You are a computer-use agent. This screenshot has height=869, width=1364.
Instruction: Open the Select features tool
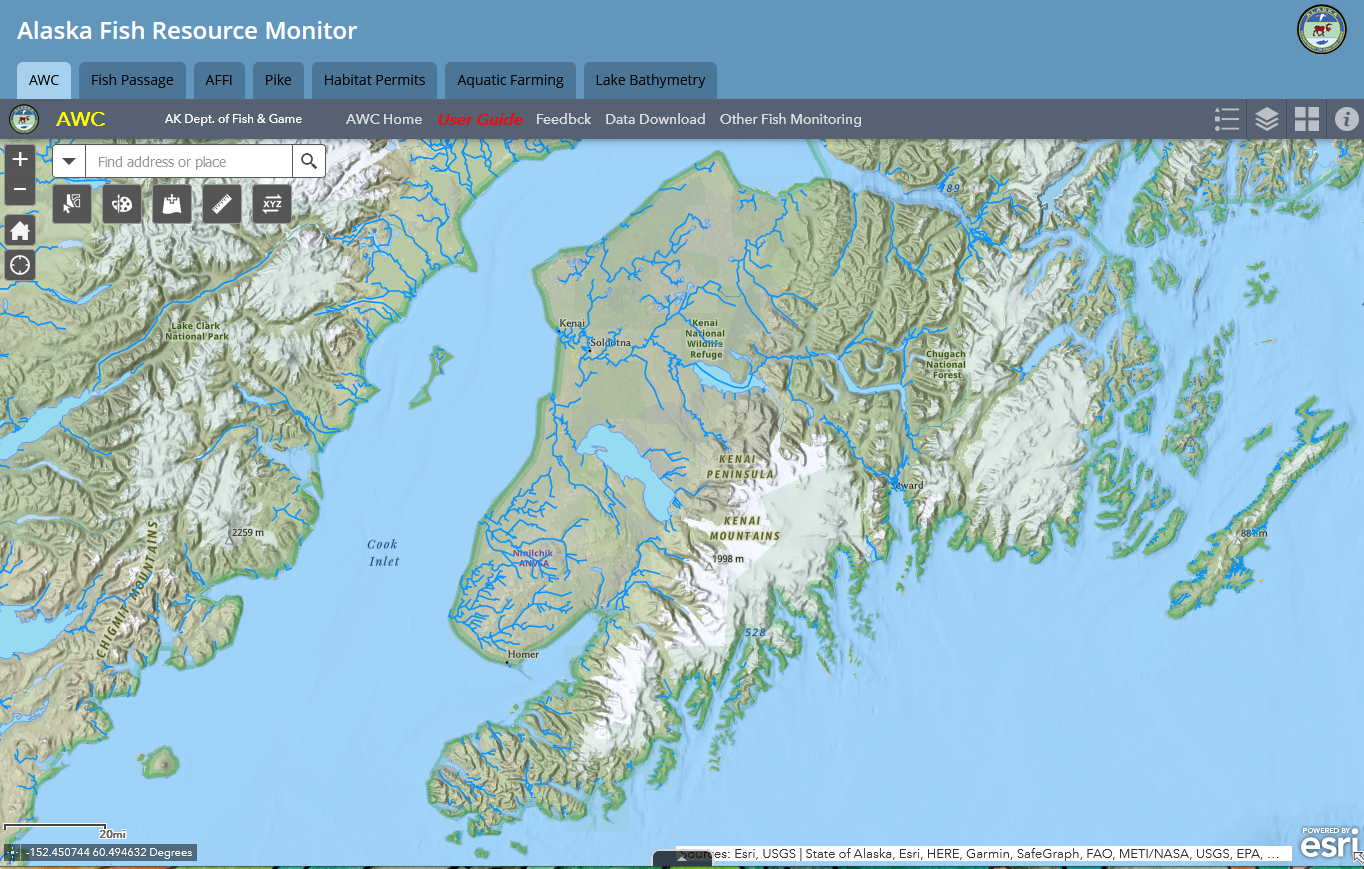(72, 204)
